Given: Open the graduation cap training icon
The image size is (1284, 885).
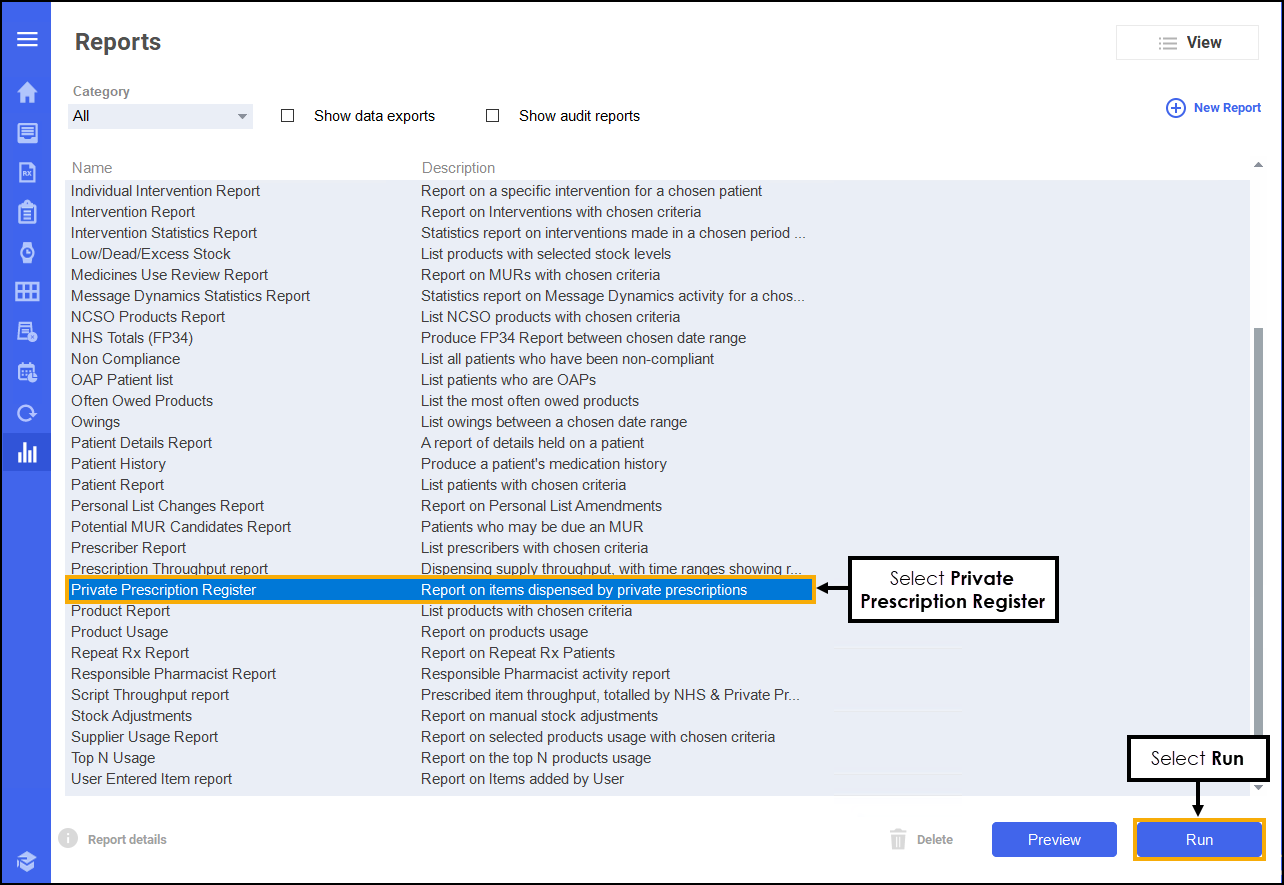Looking at the screenshot, I should pyautogui.click(x=27, y=861).
